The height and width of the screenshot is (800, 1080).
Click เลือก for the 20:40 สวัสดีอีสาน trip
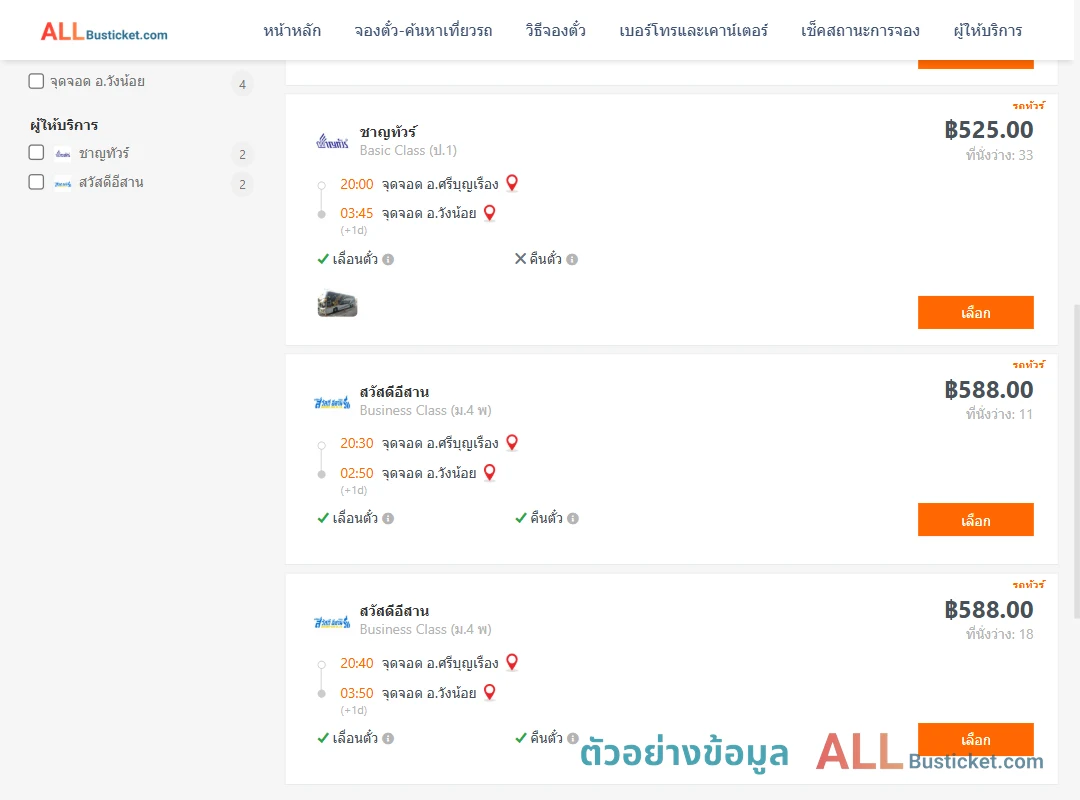(975, 739)
